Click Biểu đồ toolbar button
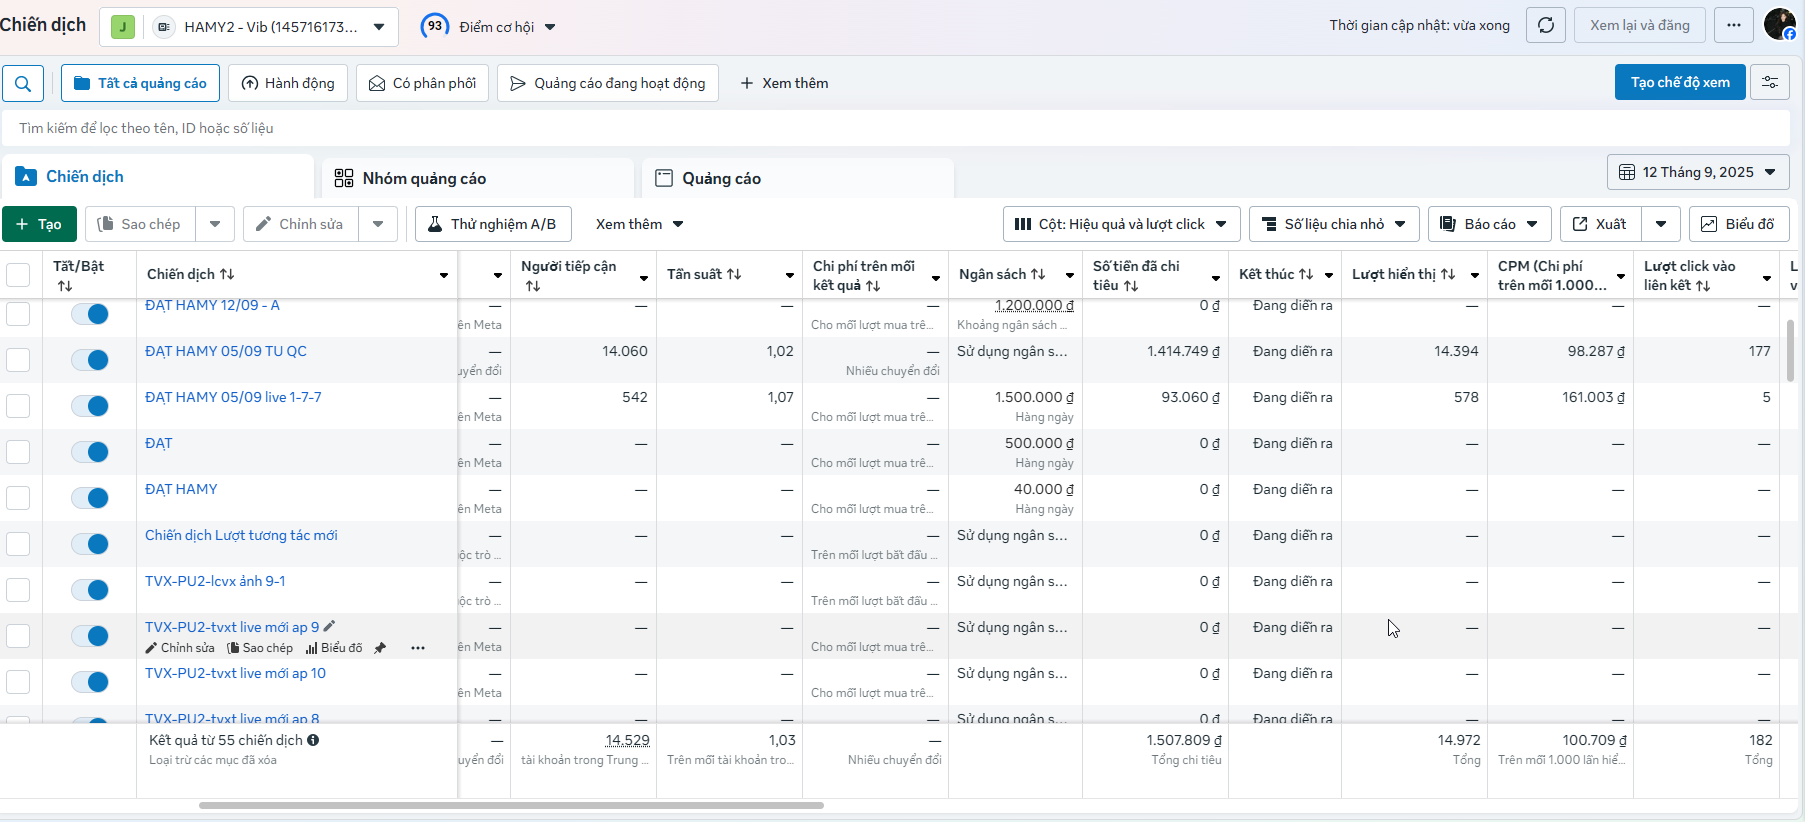Screen dimensions: 1805x822 tap(1738, 224)
